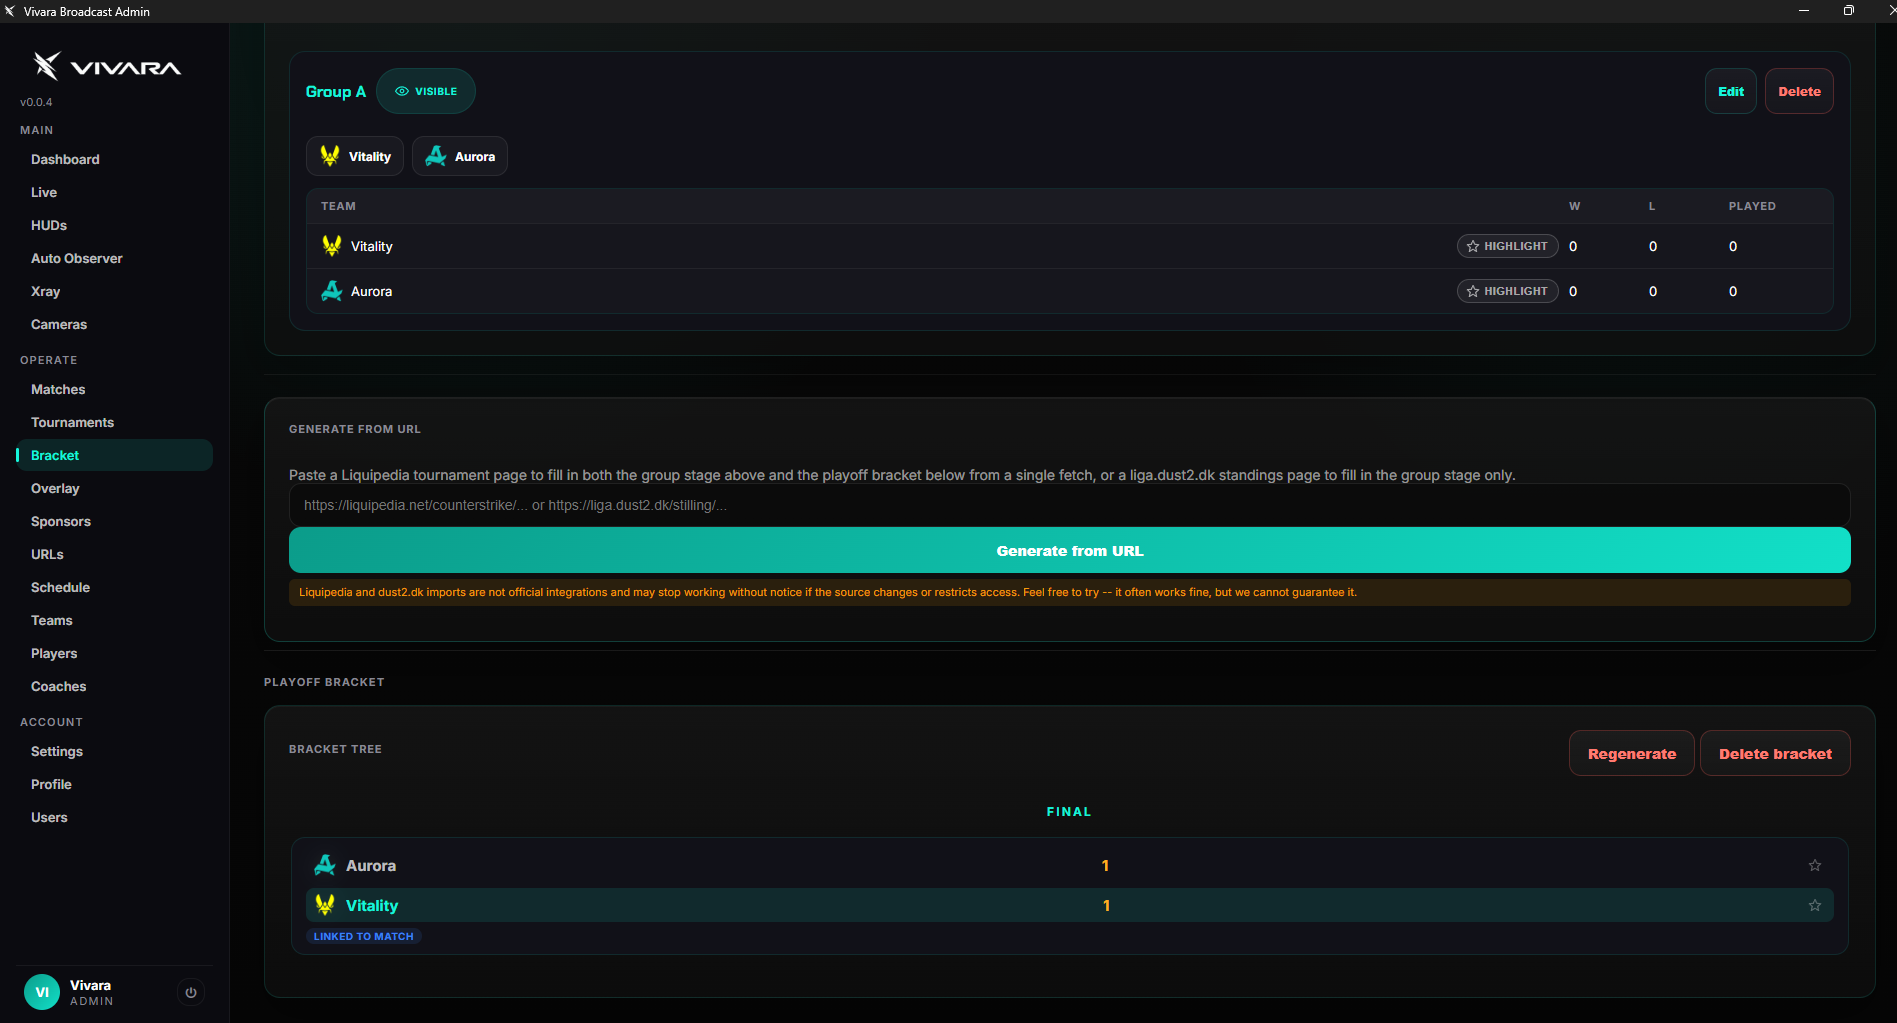Open Teams page
The width and height of the screenshot is (1897, 1023).
[x=114, y=620]
